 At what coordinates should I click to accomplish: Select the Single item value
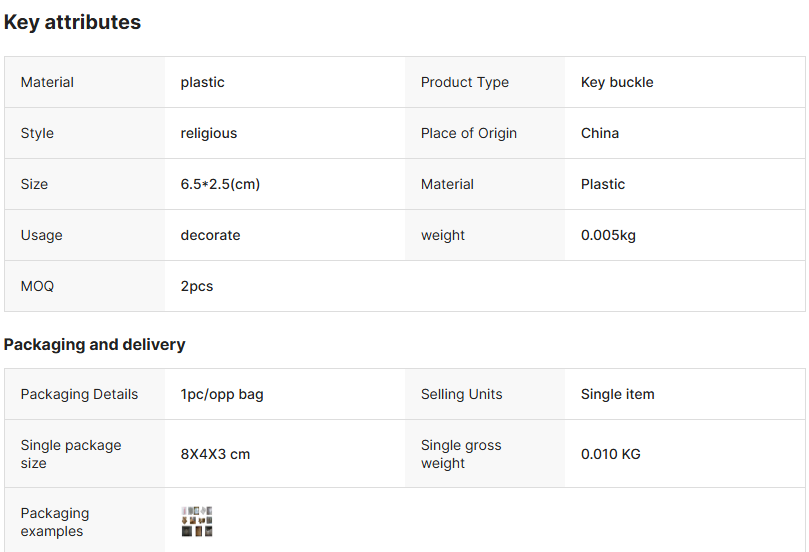[618, 394]
